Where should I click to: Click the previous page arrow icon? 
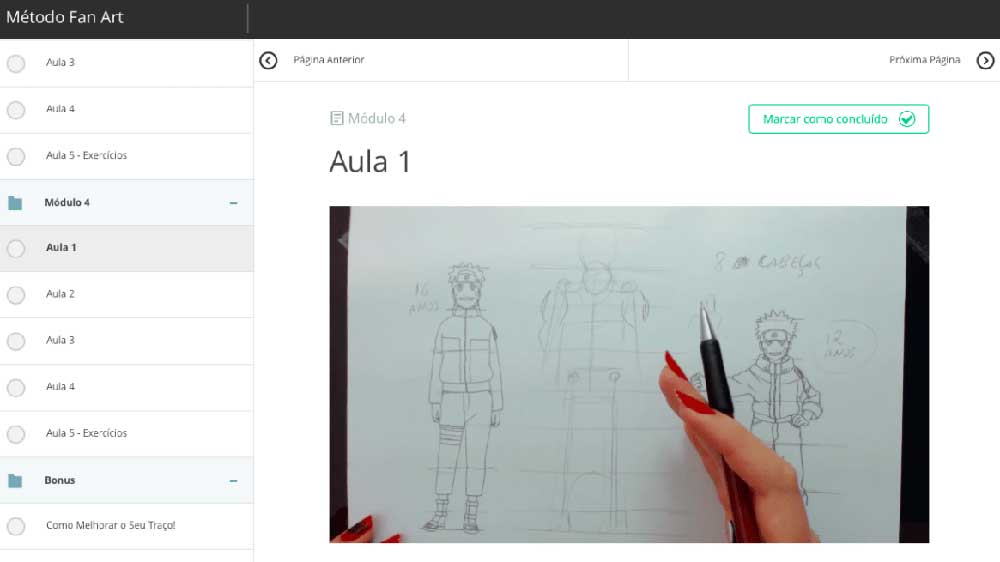[x=268, y=61]
